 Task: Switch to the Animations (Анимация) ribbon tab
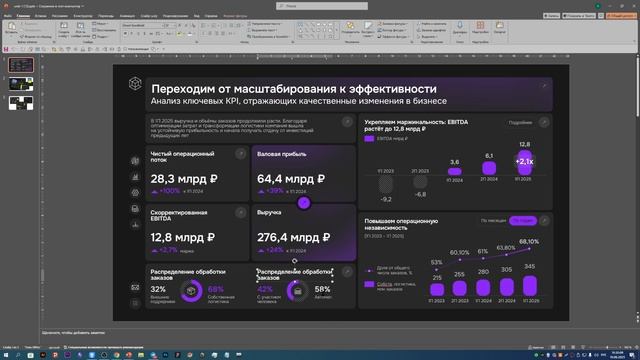click(127, 16)
